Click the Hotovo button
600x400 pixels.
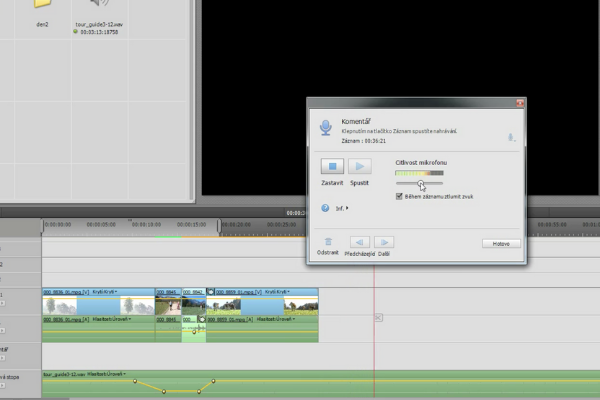501,244
